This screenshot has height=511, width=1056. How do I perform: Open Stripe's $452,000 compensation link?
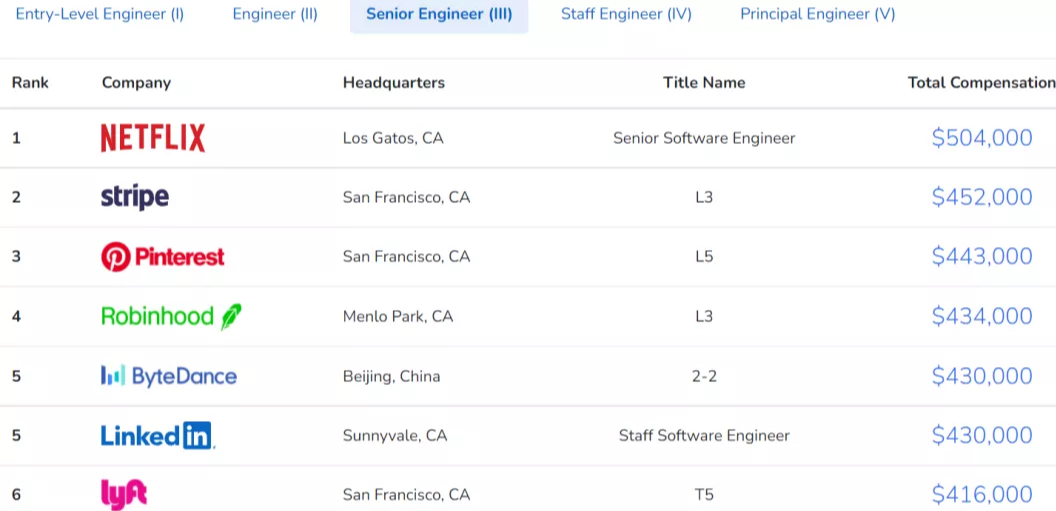pyautogui.click(x=982, y=197)
